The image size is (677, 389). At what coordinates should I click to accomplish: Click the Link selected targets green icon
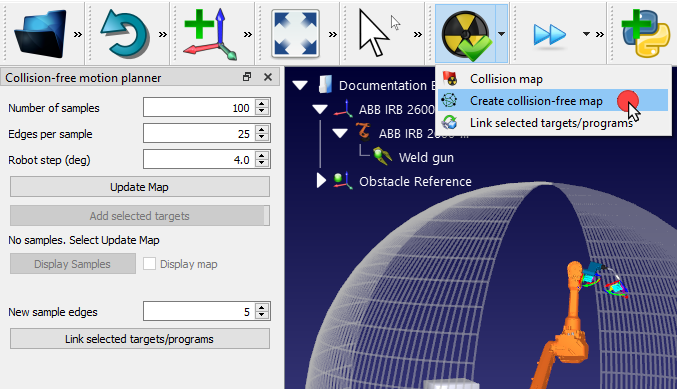pos(450,123)
